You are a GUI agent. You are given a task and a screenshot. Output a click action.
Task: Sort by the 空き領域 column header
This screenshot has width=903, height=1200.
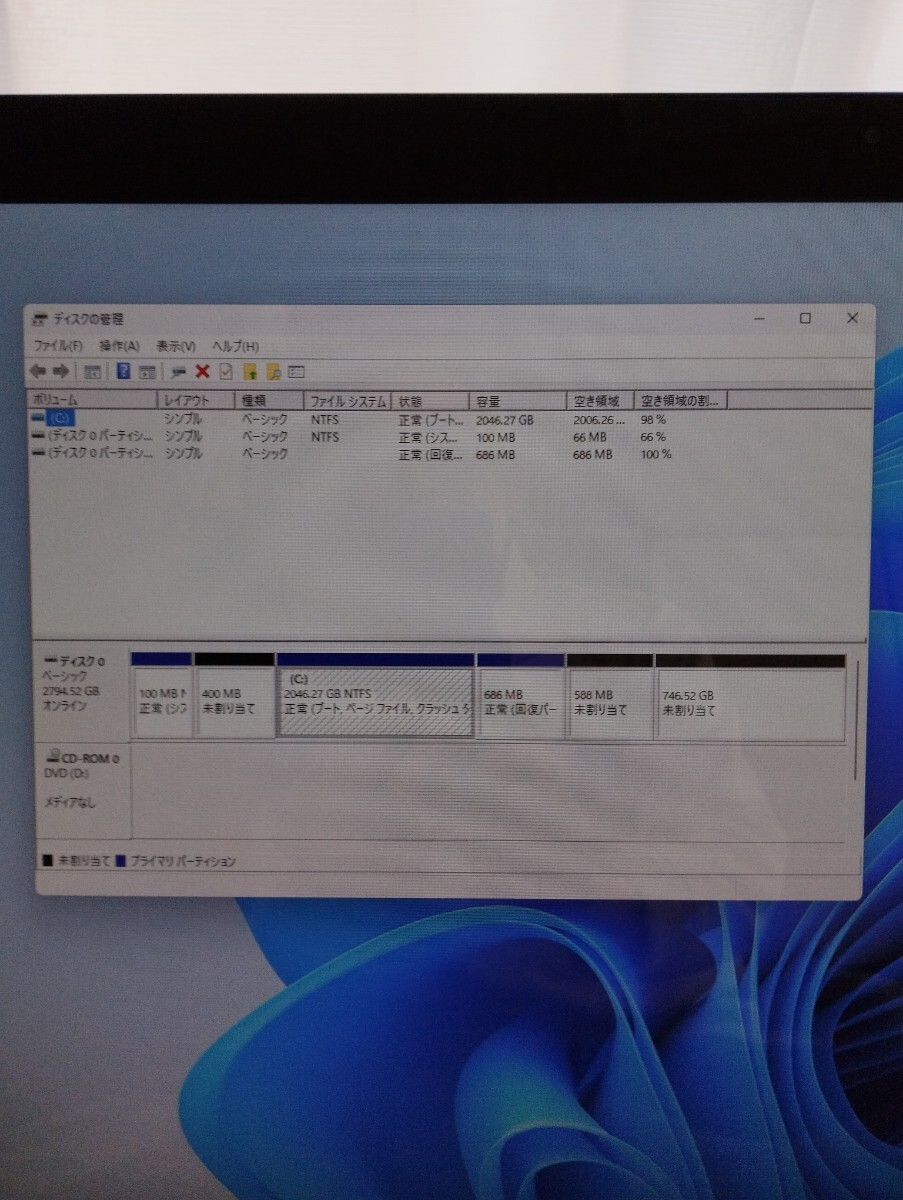(x=600, y=400)
